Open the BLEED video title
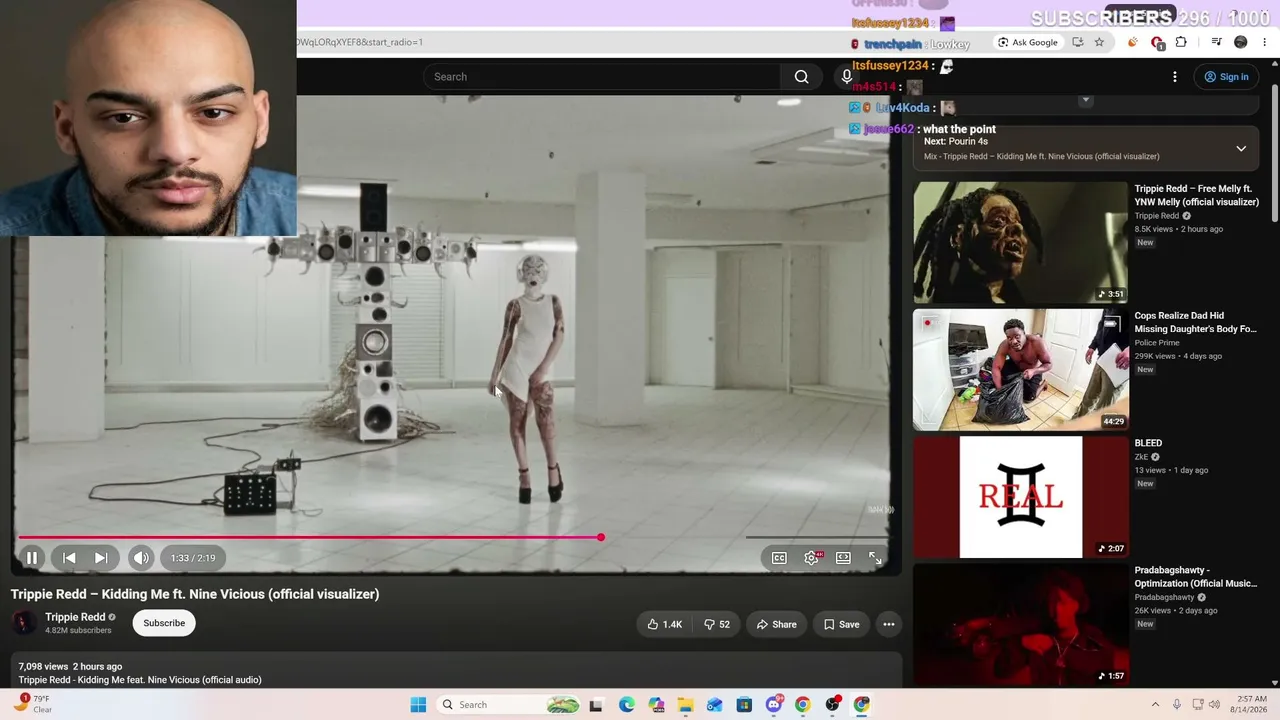1280x720 pixels. coord(1148,443)
